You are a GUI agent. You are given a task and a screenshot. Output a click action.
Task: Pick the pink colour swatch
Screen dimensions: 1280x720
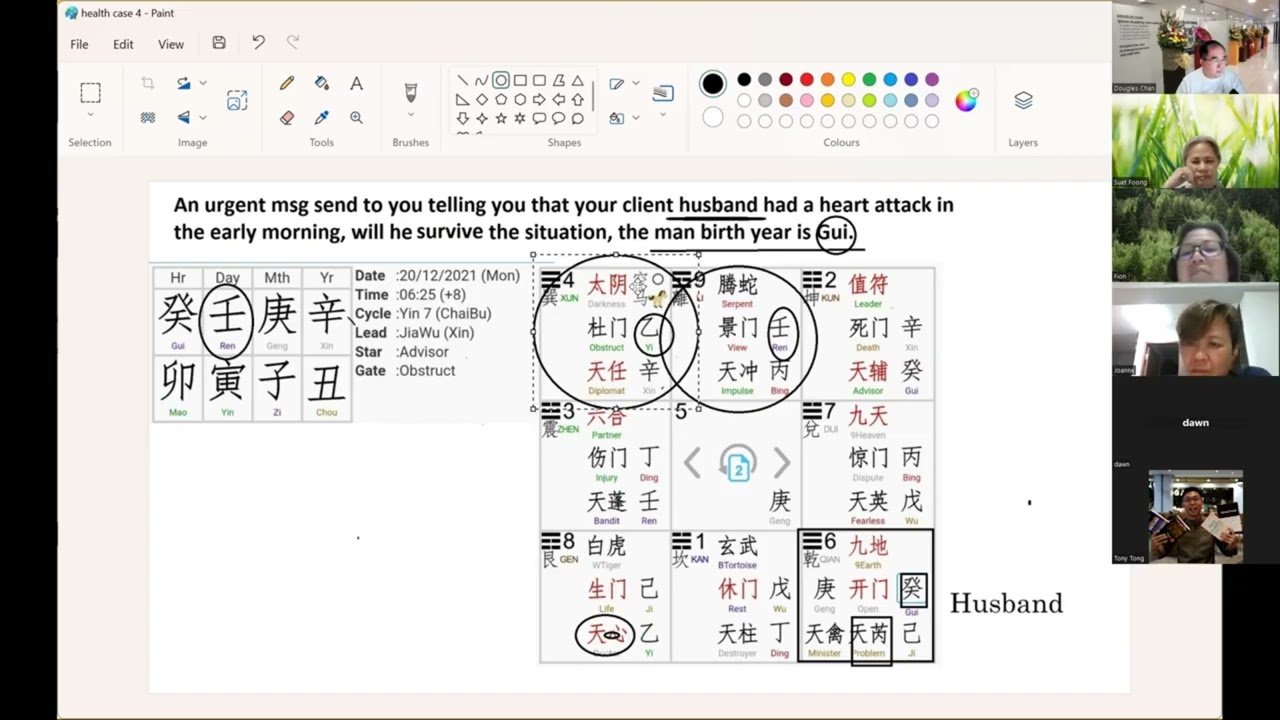tap(807, 100)
